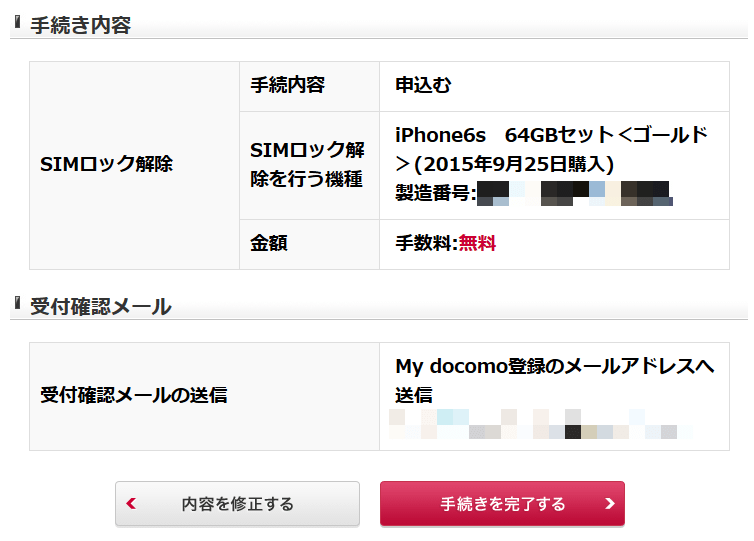Click the SIMロック解除 row header cell

pyautogui.click(x=134, y=165)
